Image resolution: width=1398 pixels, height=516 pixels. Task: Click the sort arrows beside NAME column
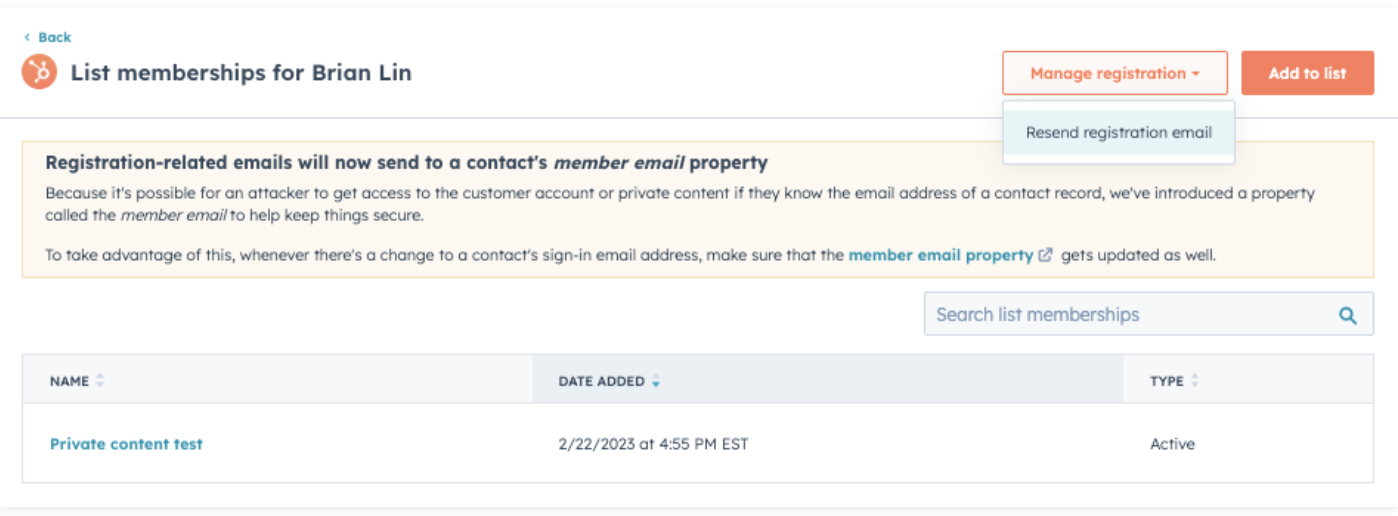pos(100,381)
